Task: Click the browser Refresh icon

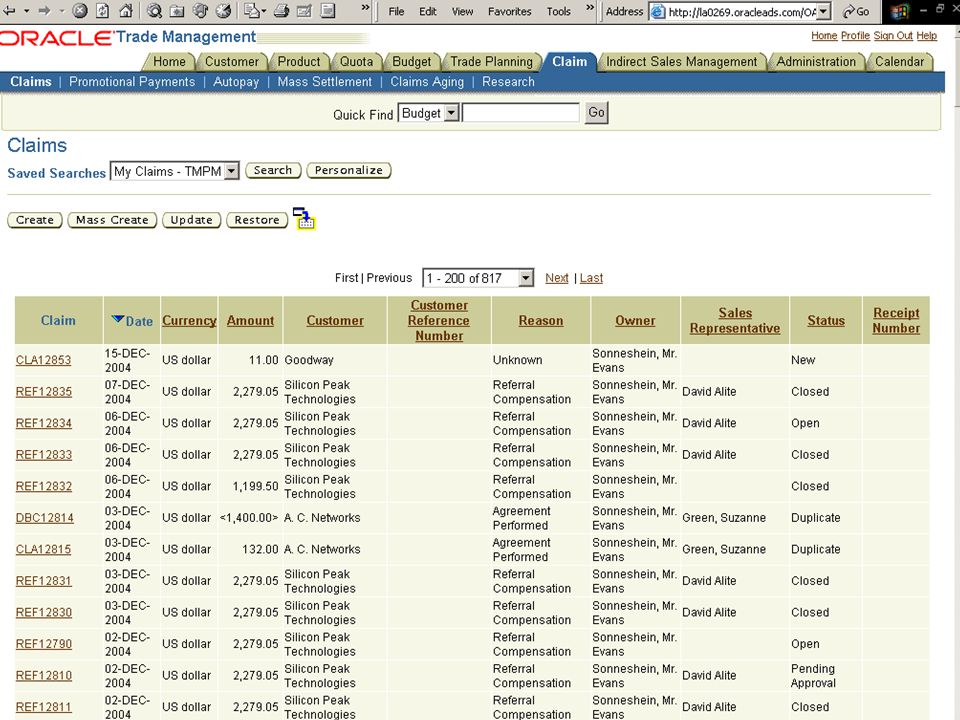Action: click(102, 11)
